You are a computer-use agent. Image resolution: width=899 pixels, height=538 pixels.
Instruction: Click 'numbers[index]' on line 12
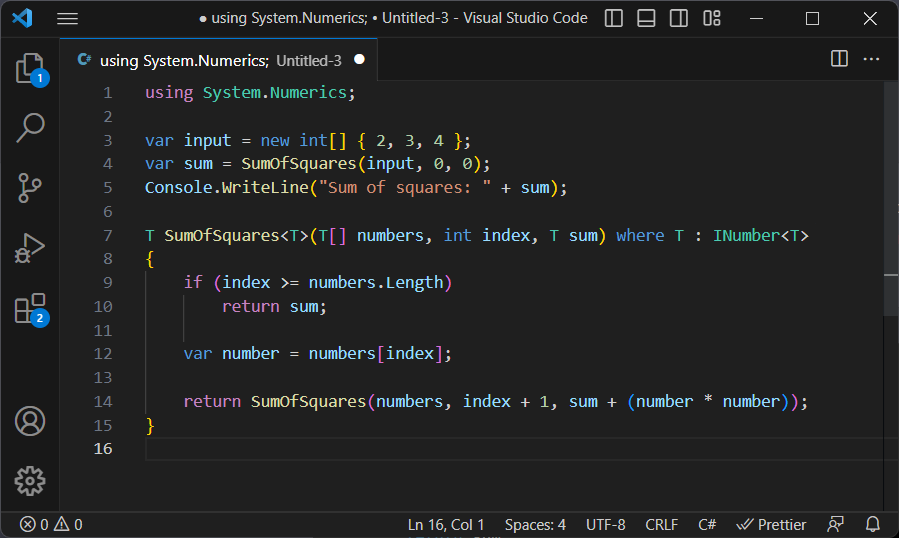pos(376,353)
